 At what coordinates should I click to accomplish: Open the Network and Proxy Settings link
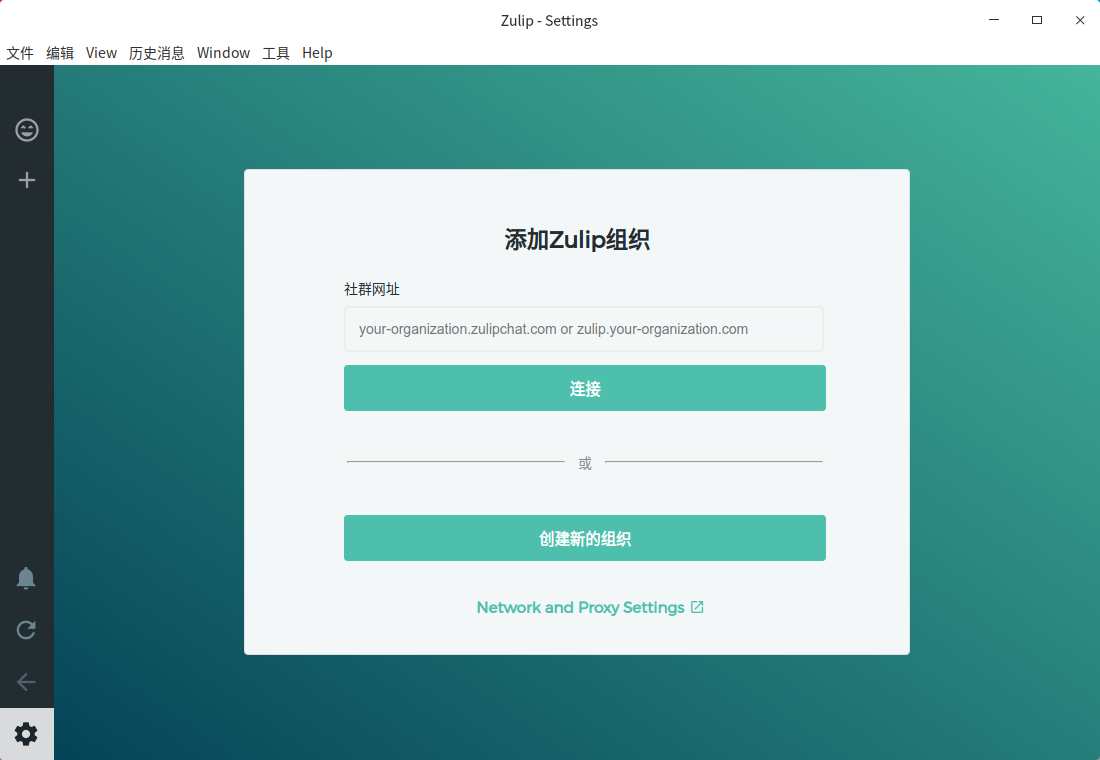tap(580, 607)
